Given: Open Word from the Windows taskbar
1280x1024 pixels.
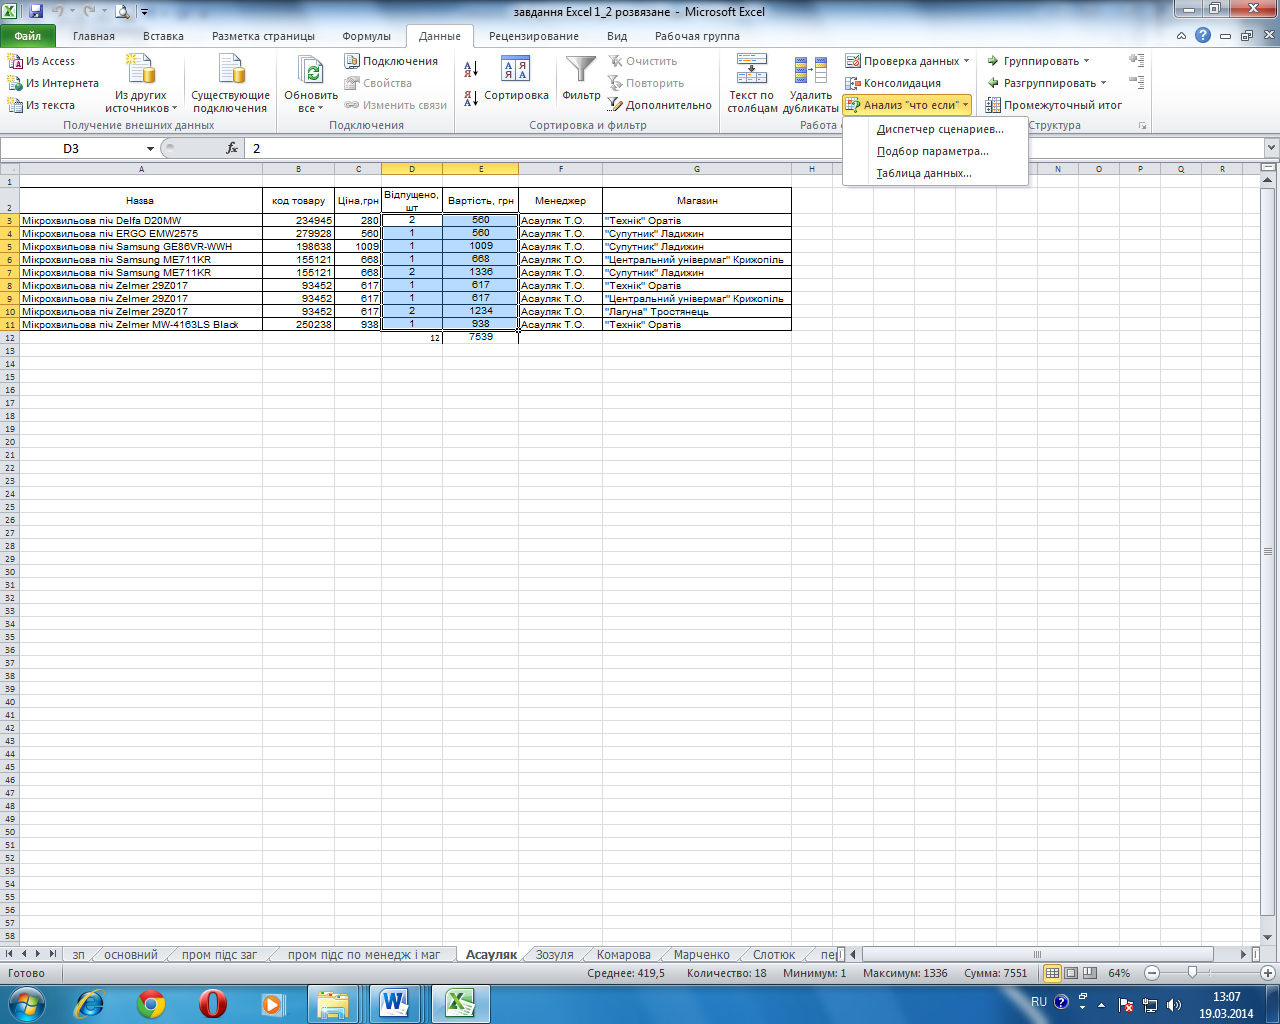Looking at the screenshot, I should pos(396,1003).
